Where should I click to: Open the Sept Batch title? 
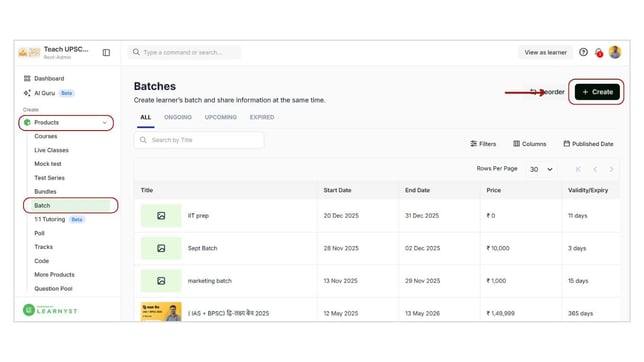(202, 248)
